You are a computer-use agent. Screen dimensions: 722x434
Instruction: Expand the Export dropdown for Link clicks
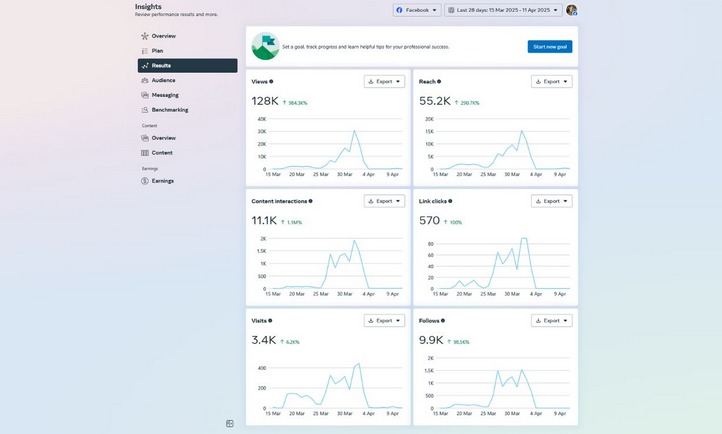coord(552,201)
